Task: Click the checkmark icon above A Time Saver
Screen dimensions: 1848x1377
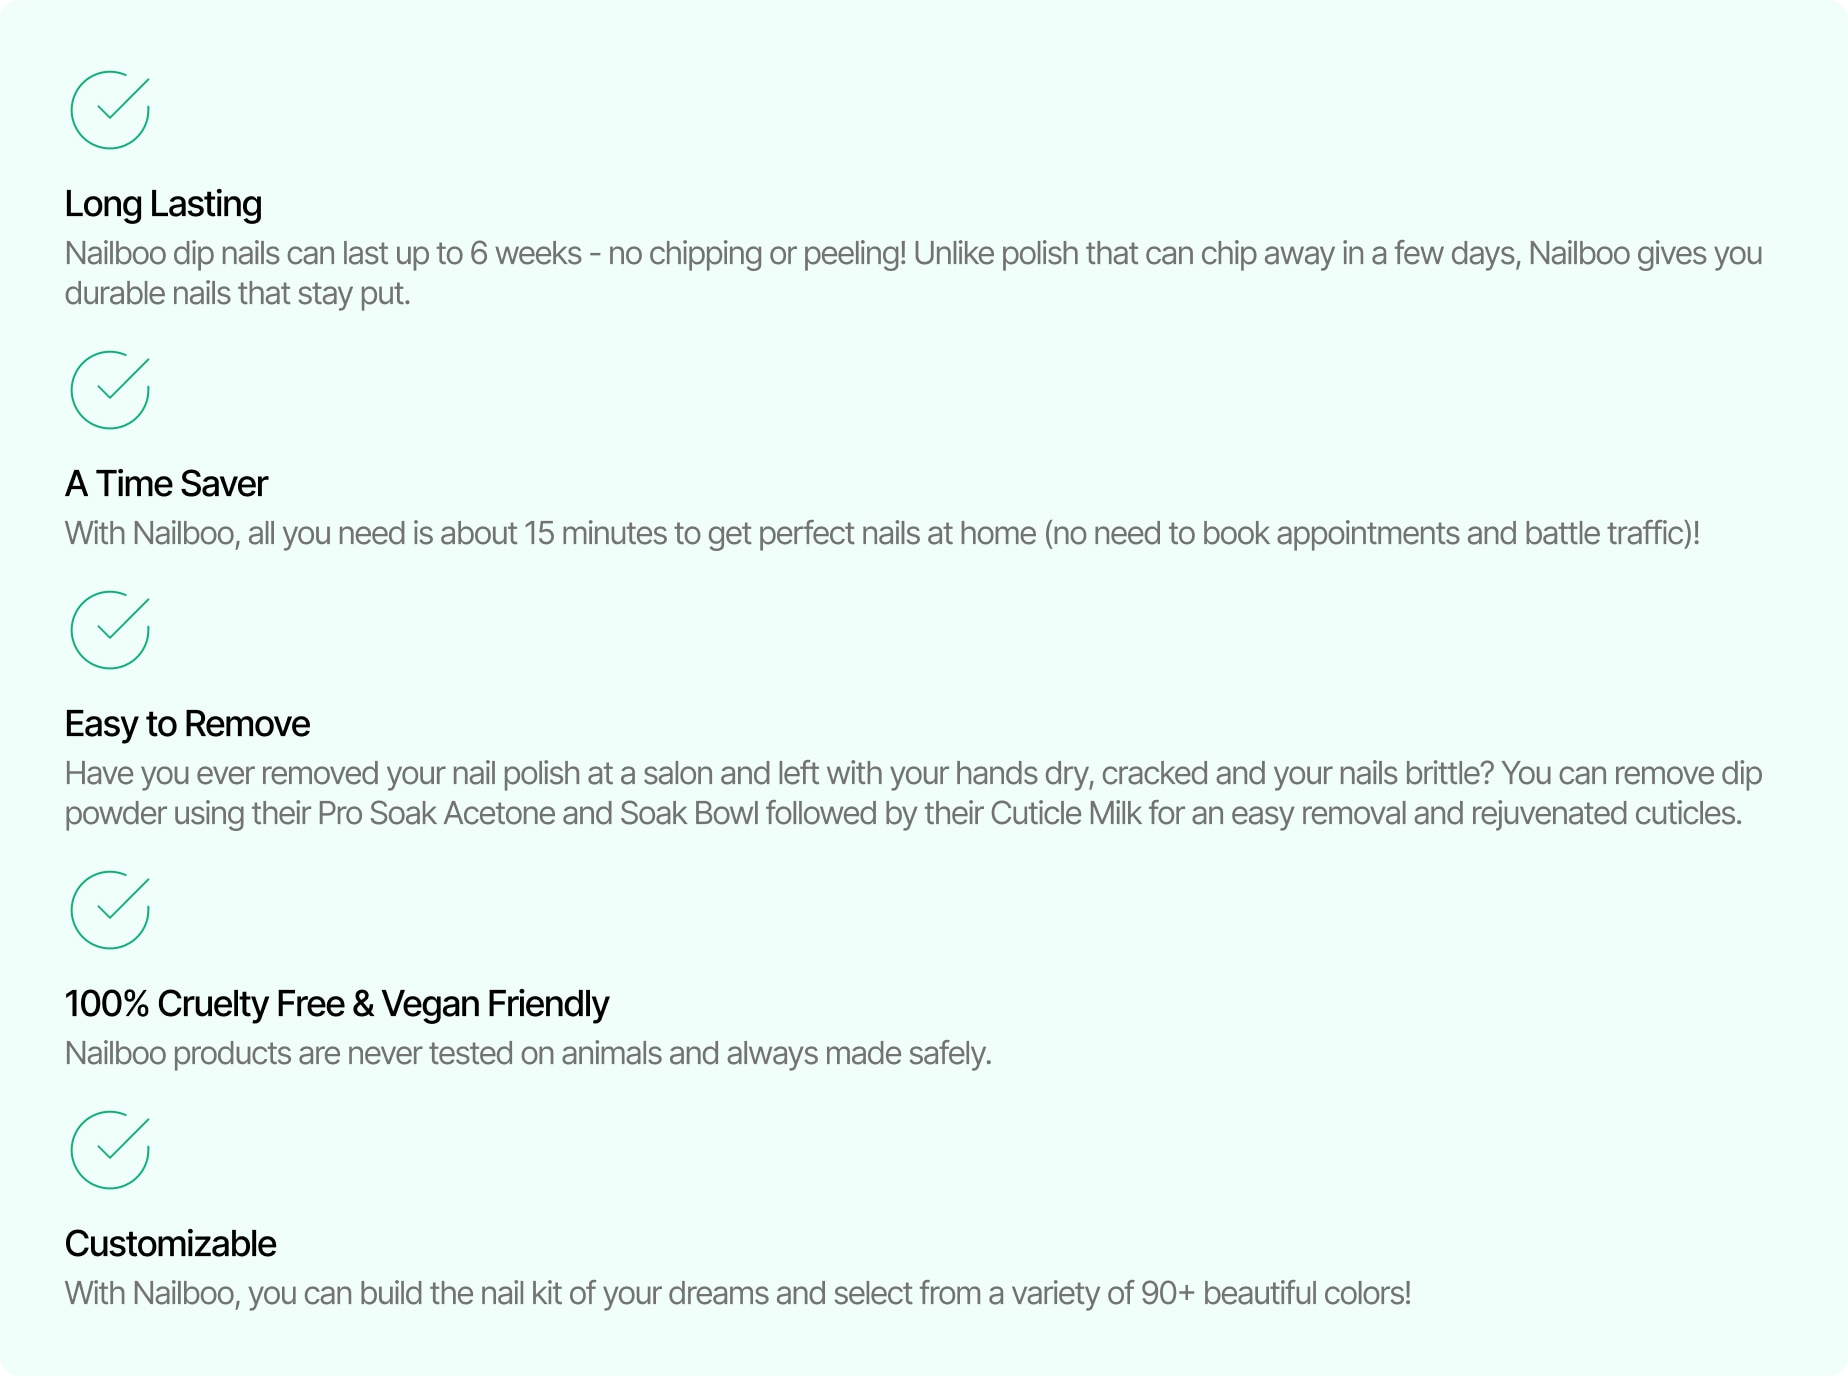Action: 110,390
